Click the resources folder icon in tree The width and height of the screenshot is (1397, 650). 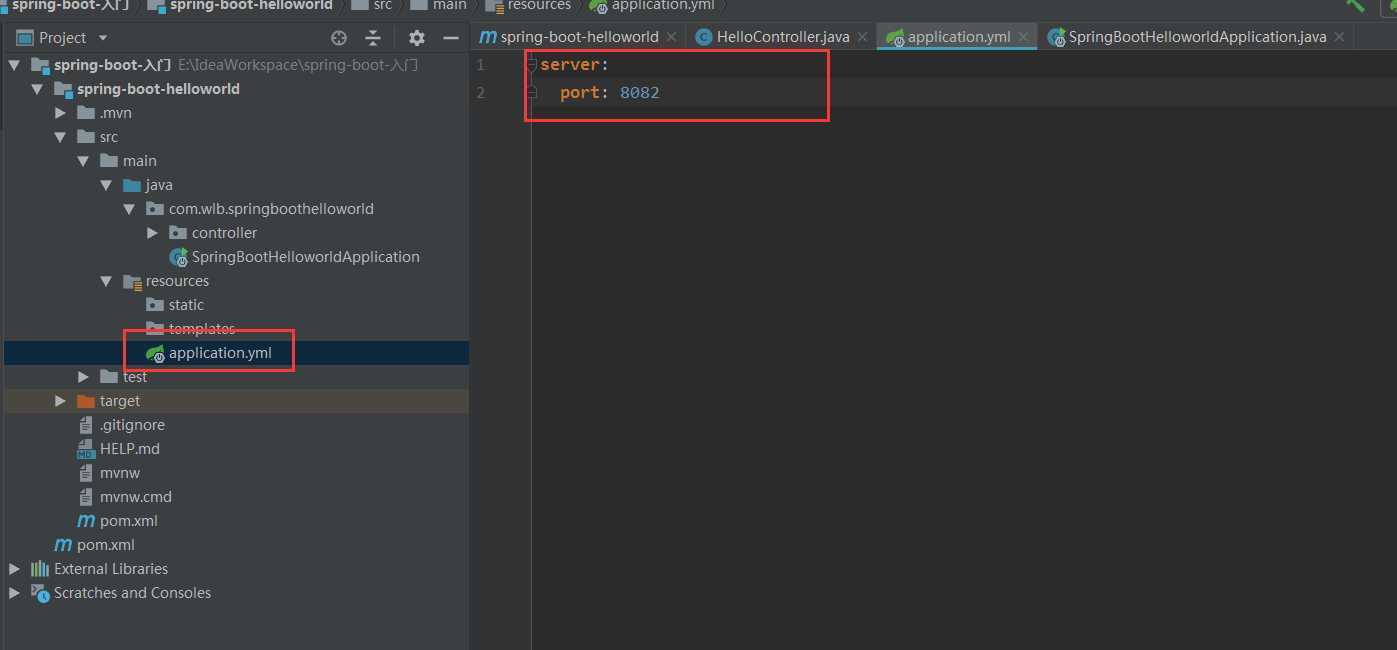point(132,281)
